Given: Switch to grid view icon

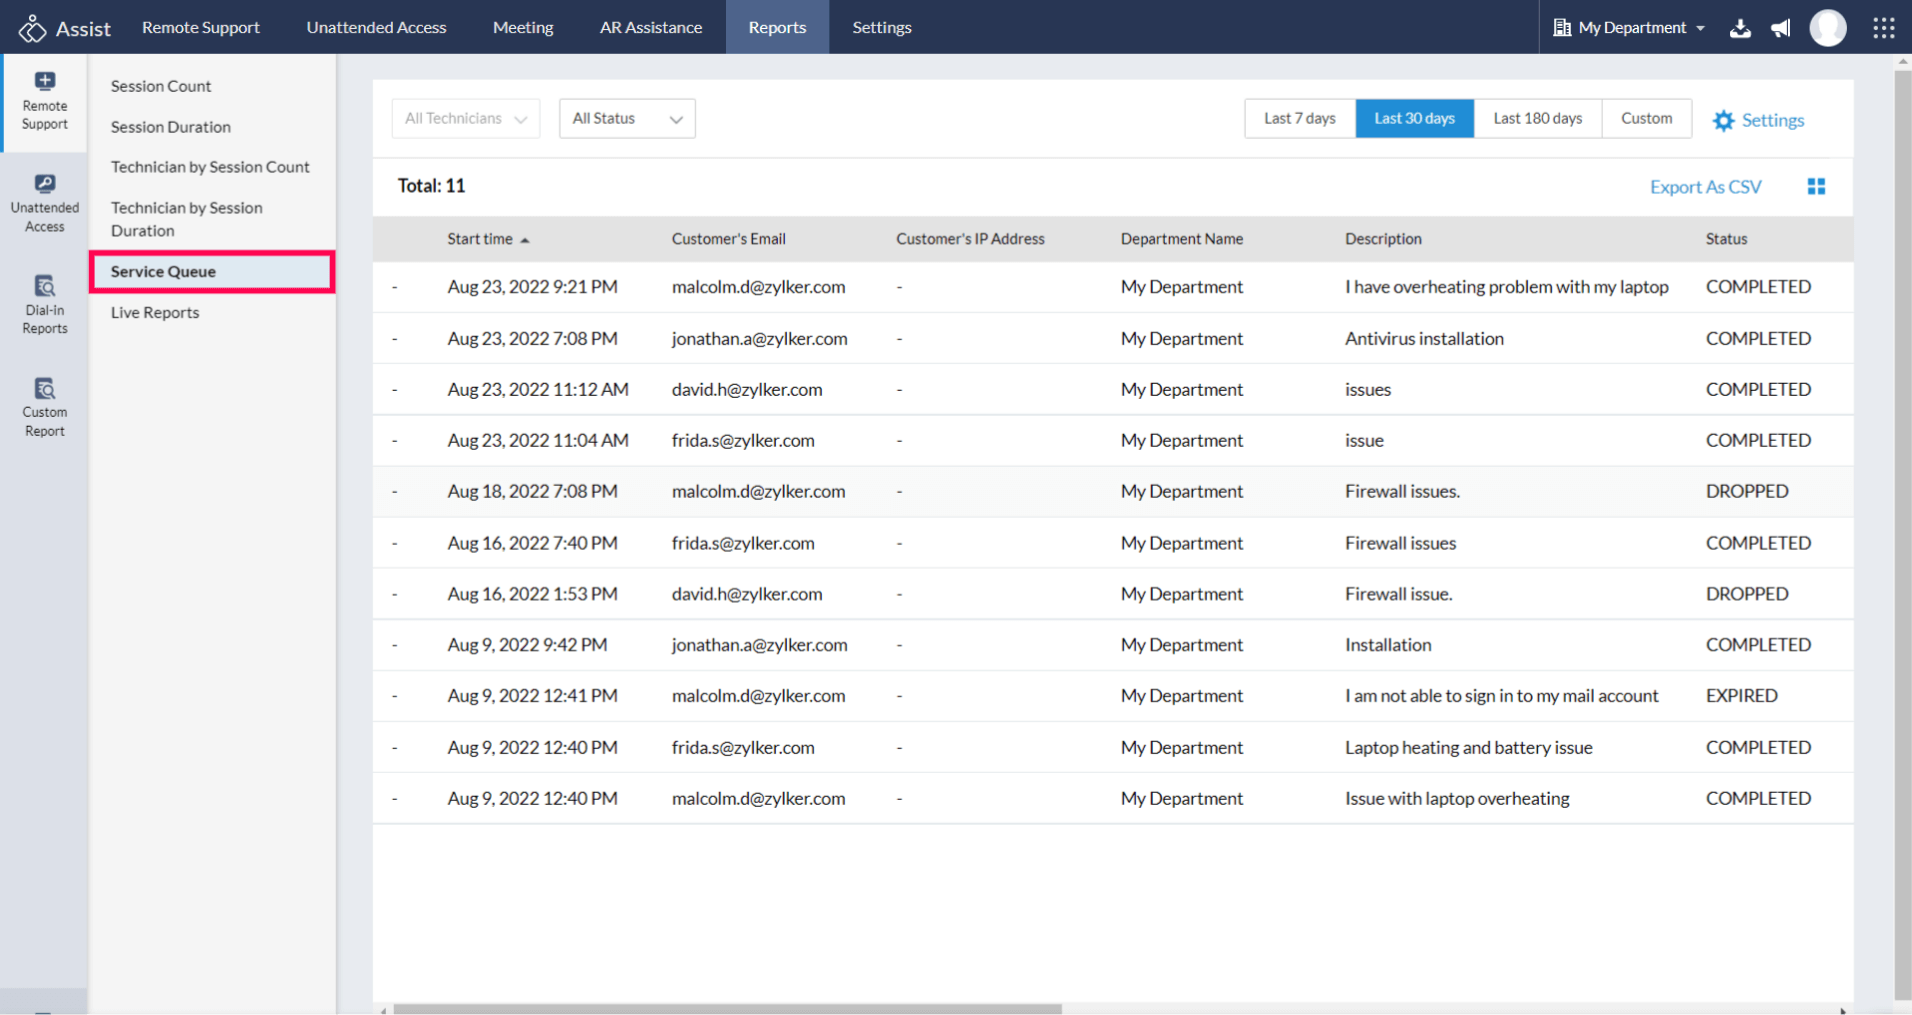Looking at the screenshot, I should pos(1816,187).
